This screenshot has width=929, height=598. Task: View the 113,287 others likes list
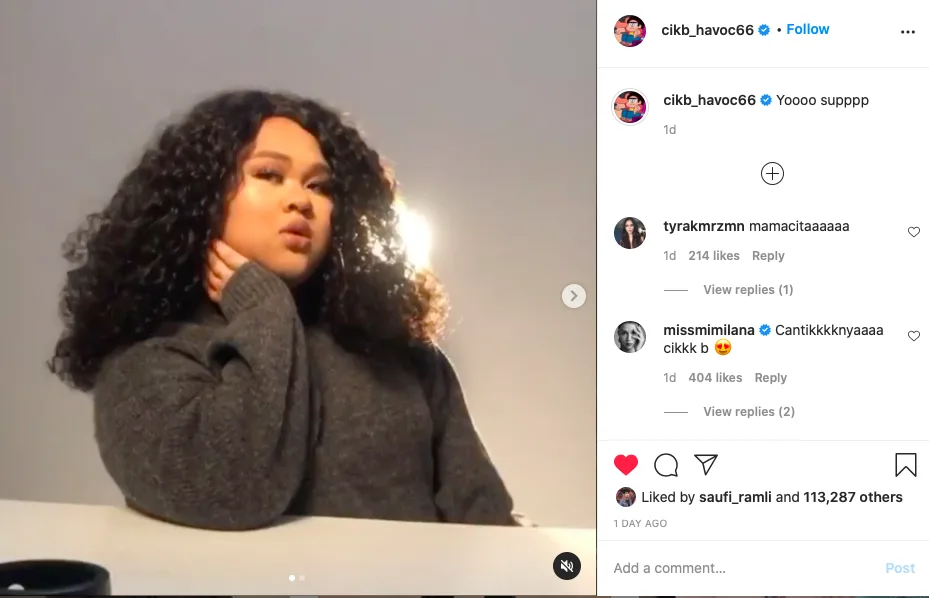point(853,497)
